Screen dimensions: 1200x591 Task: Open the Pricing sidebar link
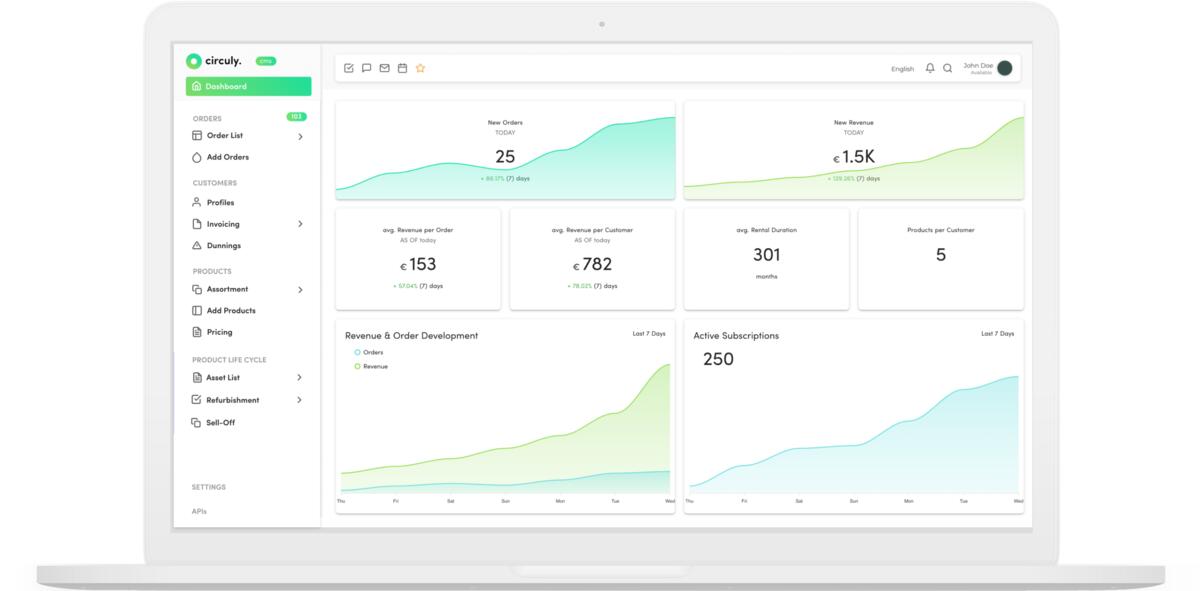coord(219,332)
